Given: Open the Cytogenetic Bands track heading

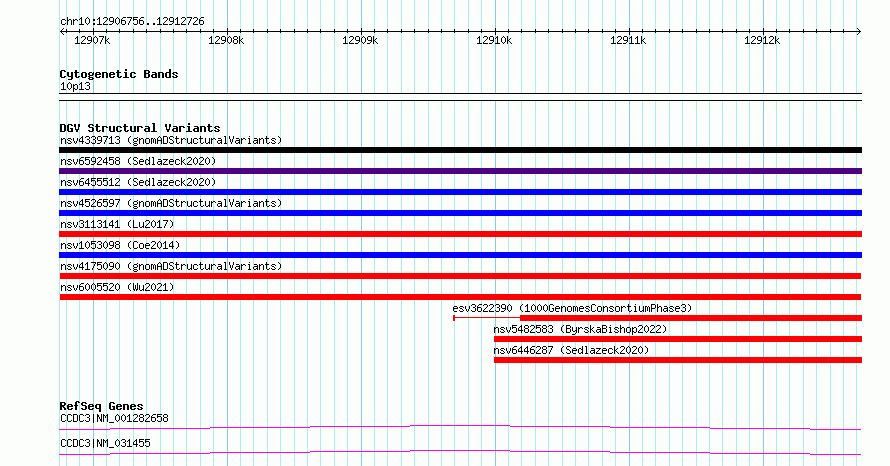Looking at the screenshot, I should click(x=119, y=74).
